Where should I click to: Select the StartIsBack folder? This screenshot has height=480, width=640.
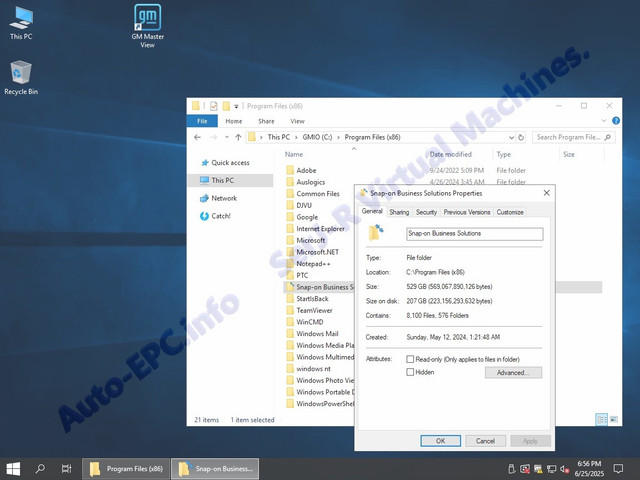point(312,298)
